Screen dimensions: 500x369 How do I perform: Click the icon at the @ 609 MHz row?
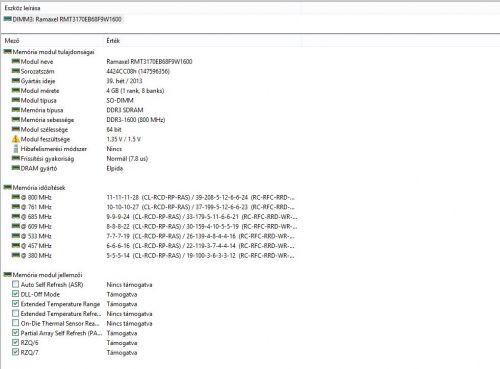16,226
